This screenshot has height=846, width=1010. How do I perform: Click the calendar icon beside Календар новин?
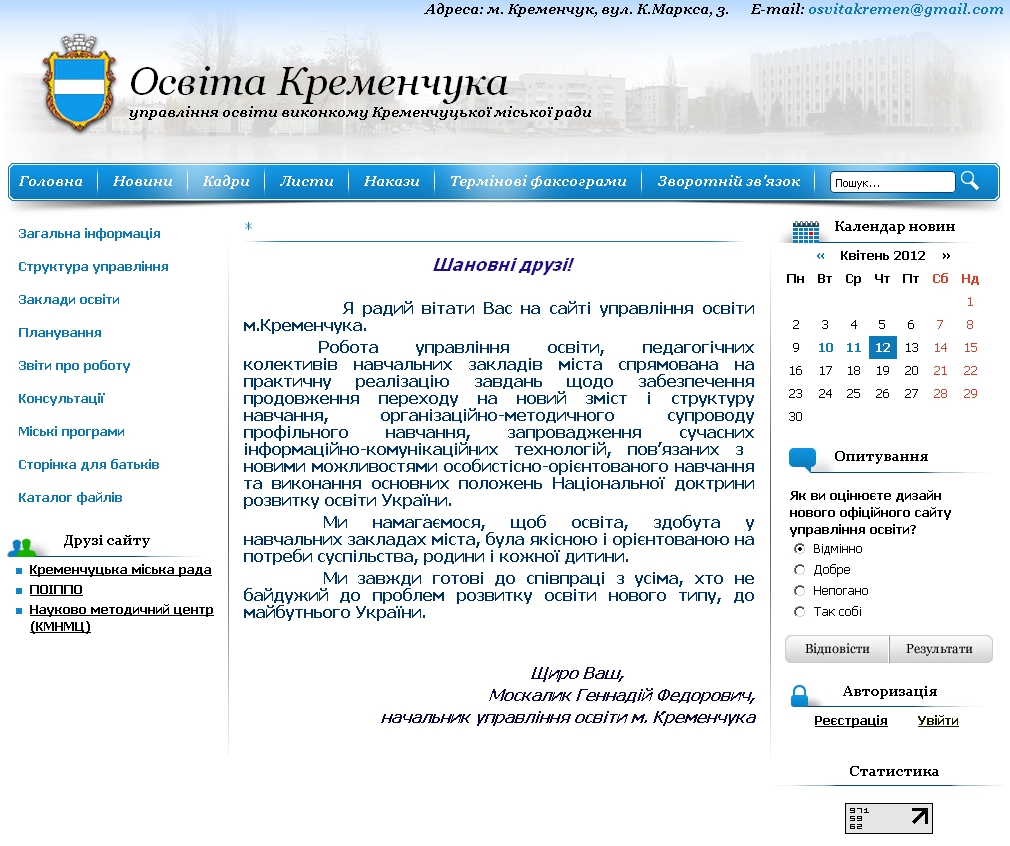coord(805,231)
